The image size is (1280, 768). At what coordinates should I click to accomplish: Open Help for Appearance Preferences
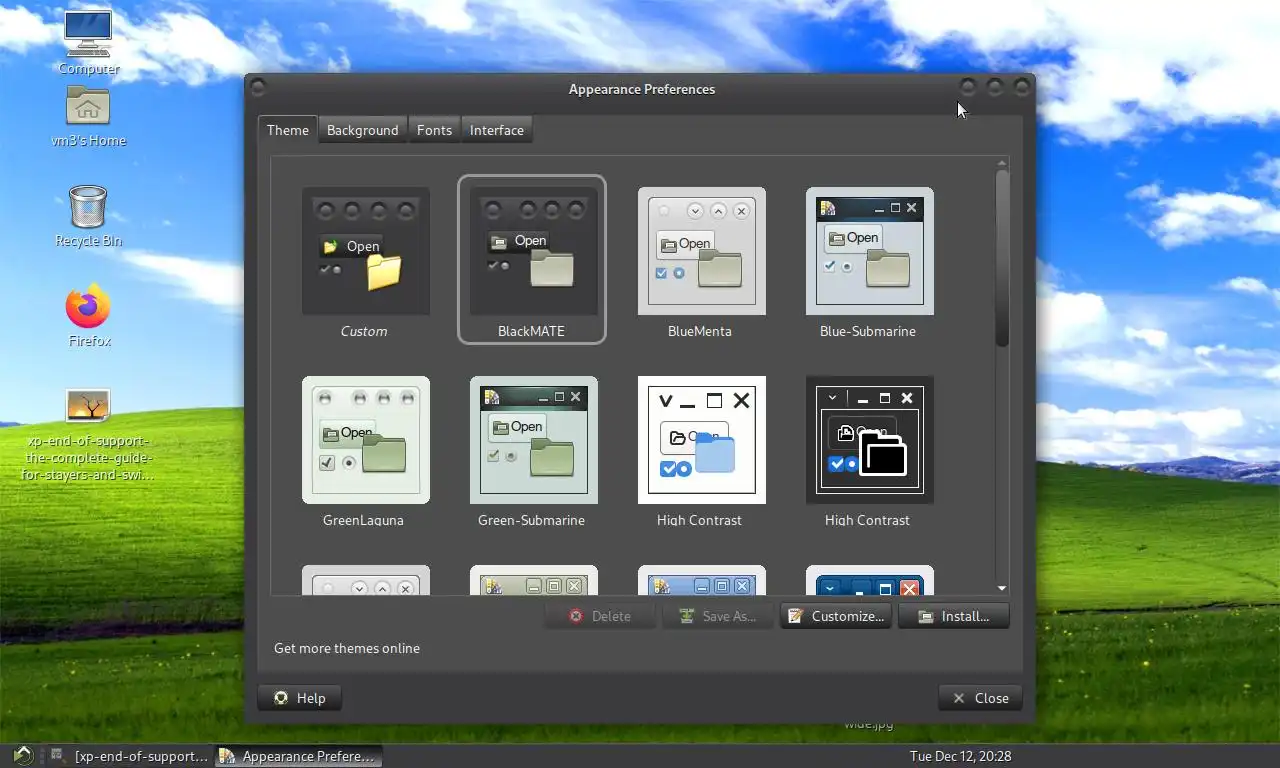(x=299, y=698)
